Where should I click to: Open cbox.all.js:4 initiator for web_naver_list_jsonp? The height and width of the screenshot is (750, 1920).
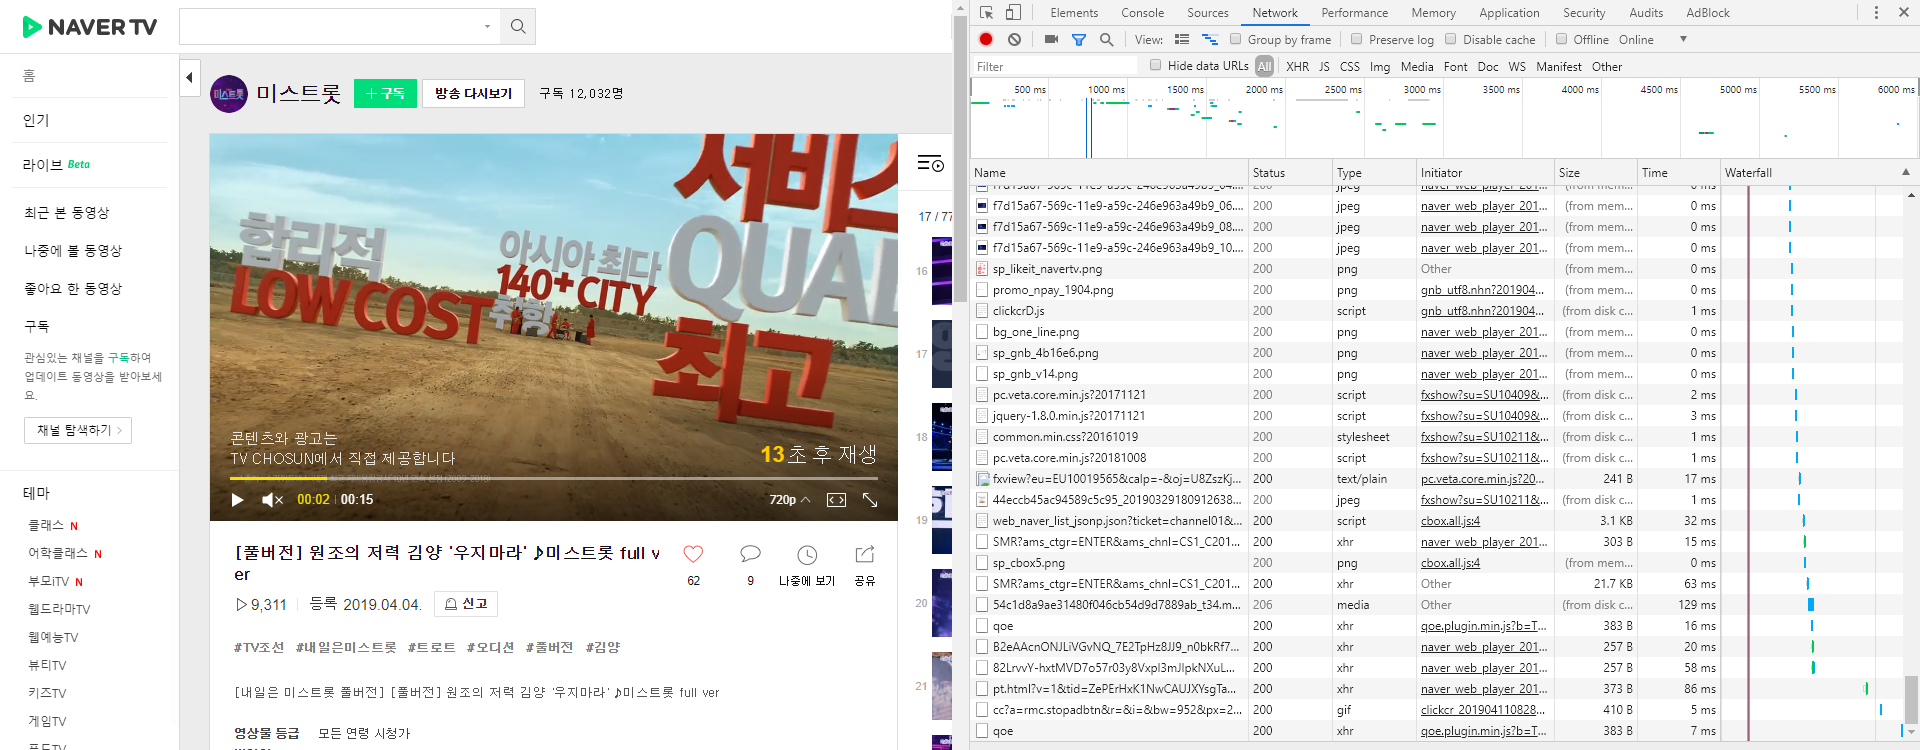(1450, 521)
